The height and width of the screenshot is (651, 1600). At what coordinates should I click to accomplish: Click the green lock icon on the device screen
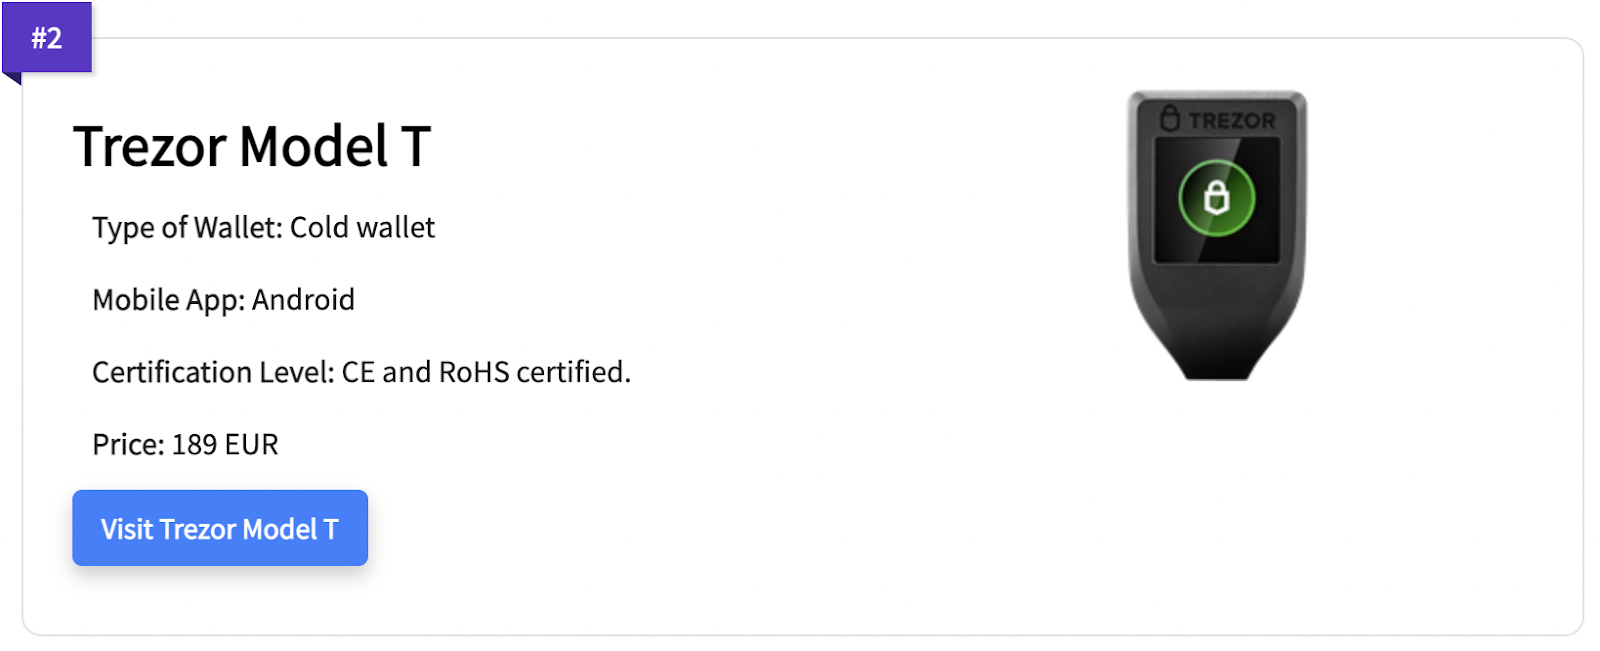[x=1216, y=198]
